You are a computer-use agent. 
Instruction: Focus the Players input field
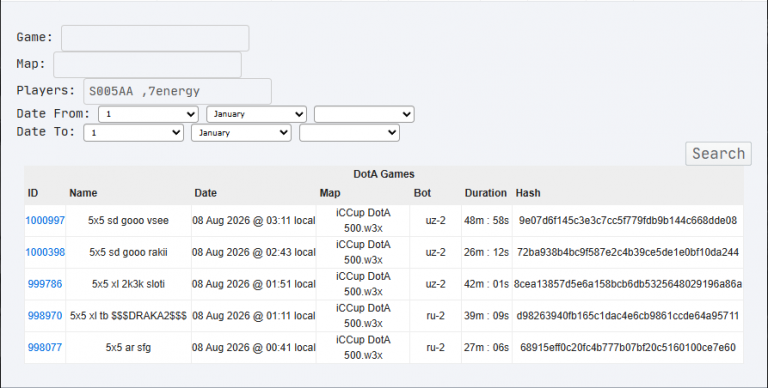coord(177,91)
